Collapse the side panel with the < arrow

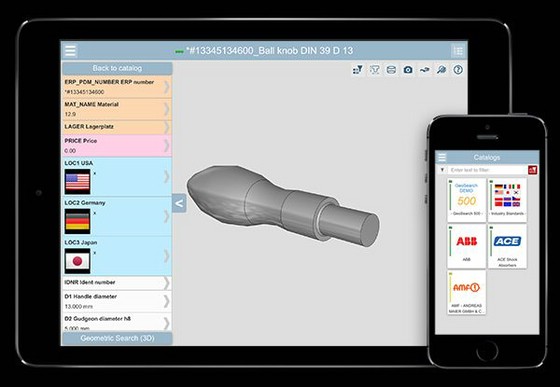[179, 203]
